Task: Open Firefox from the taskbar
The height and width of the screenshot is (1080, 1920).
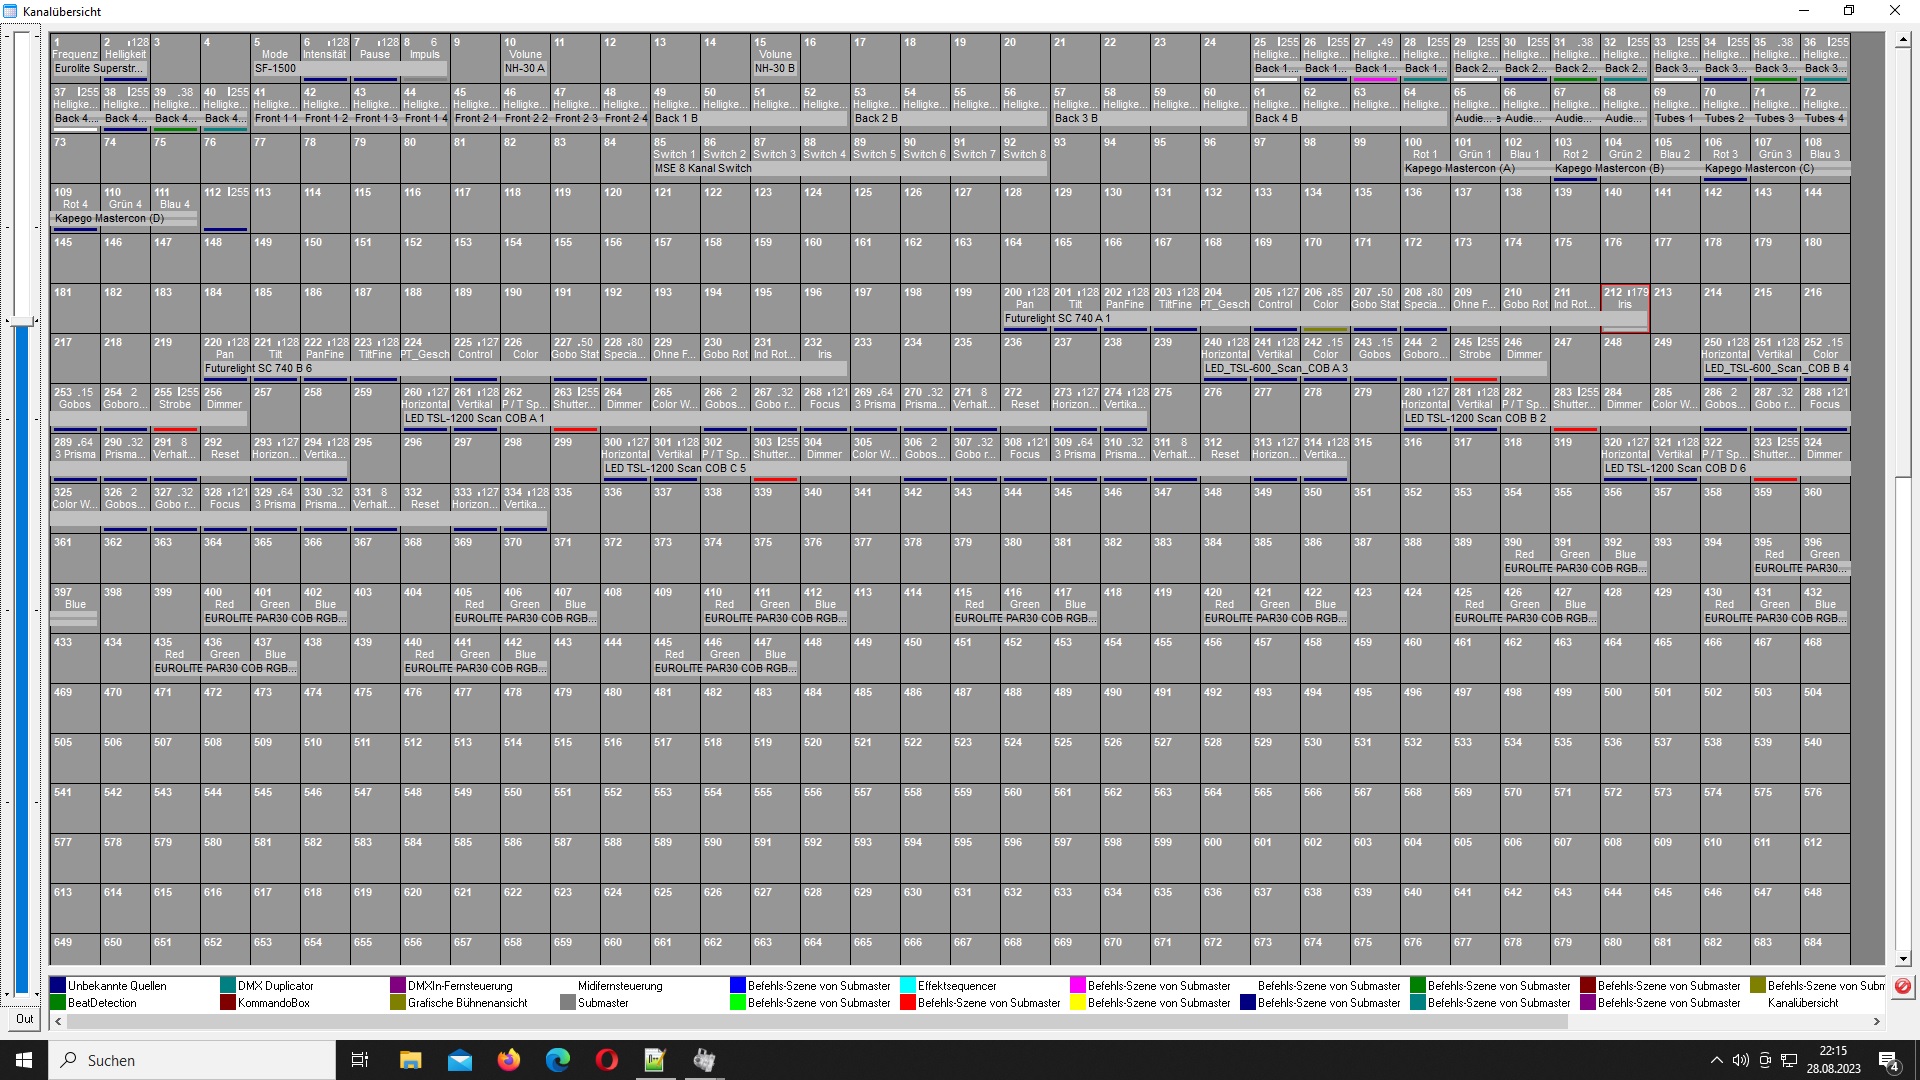Action: click(509, 1060)
